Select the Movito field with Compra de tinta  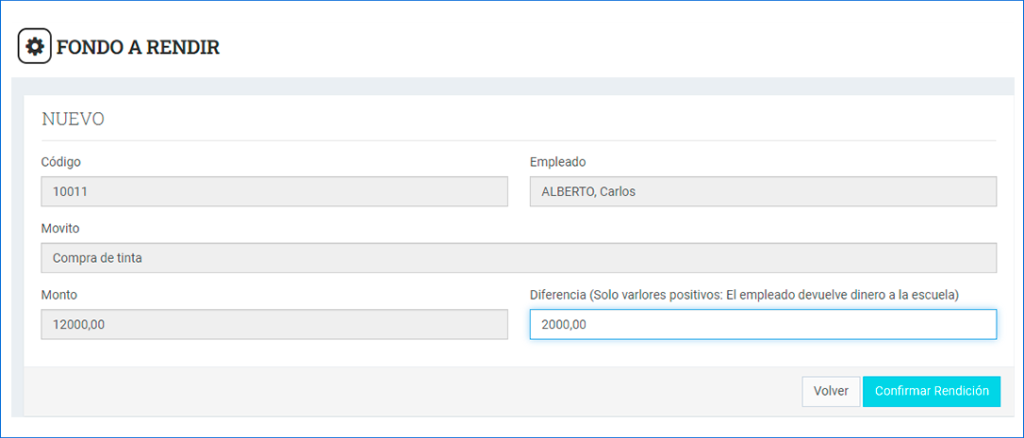point(518,258)
